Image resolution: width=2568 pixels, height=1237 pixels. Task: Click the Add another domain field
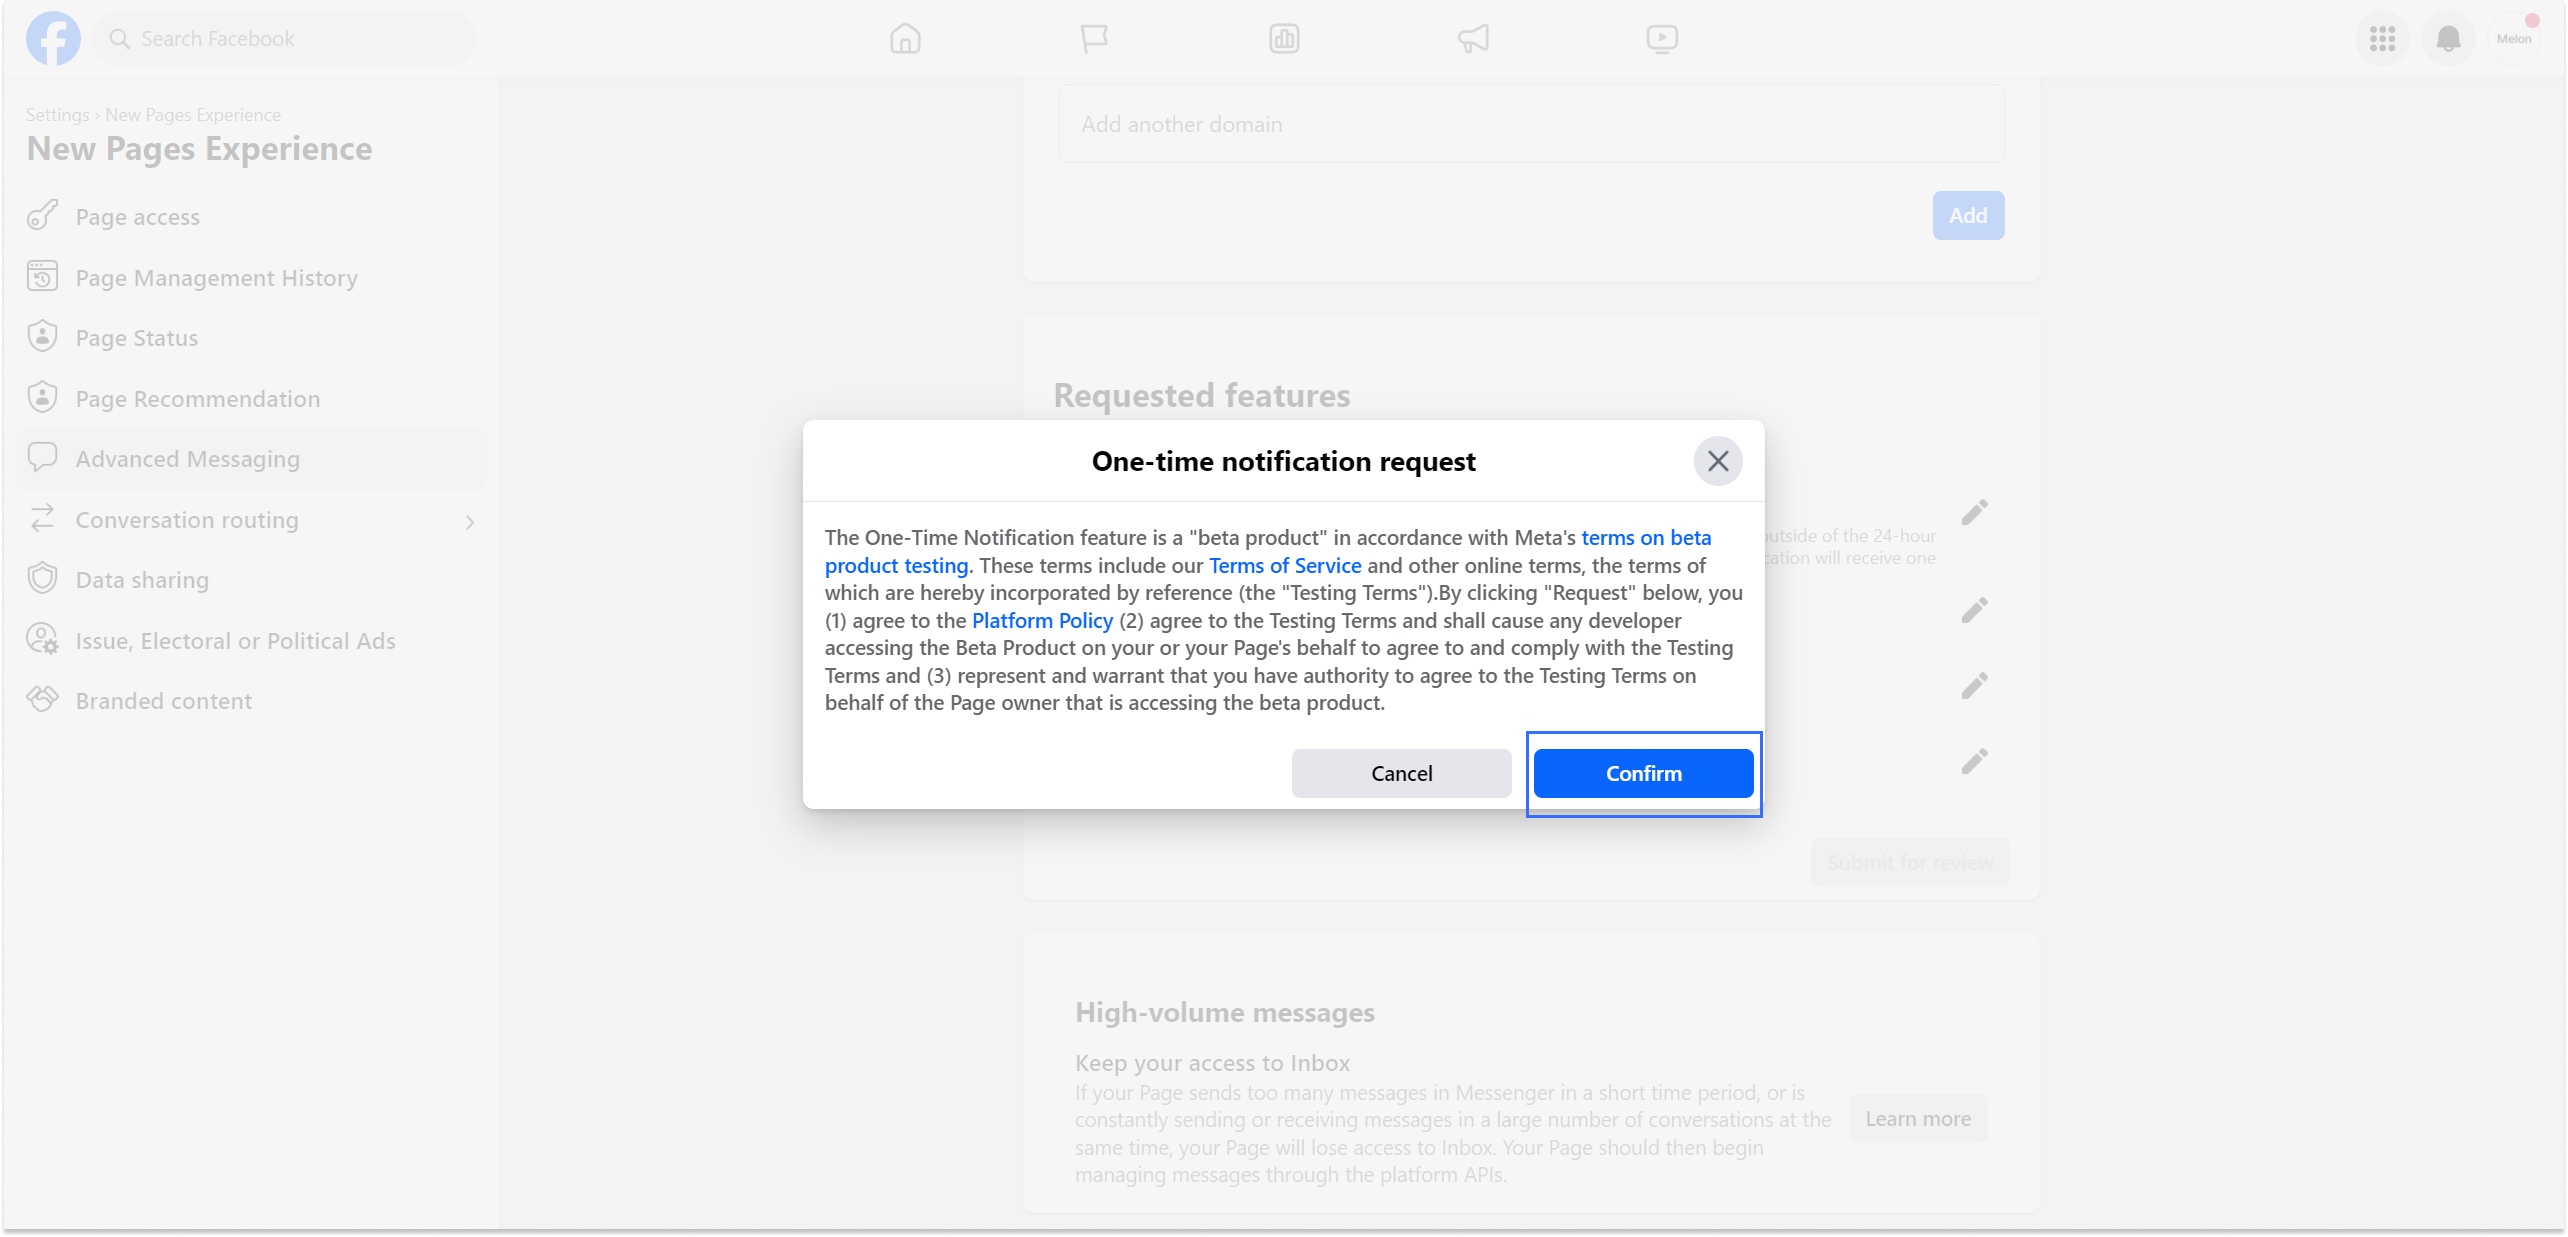click(1531, 125)
